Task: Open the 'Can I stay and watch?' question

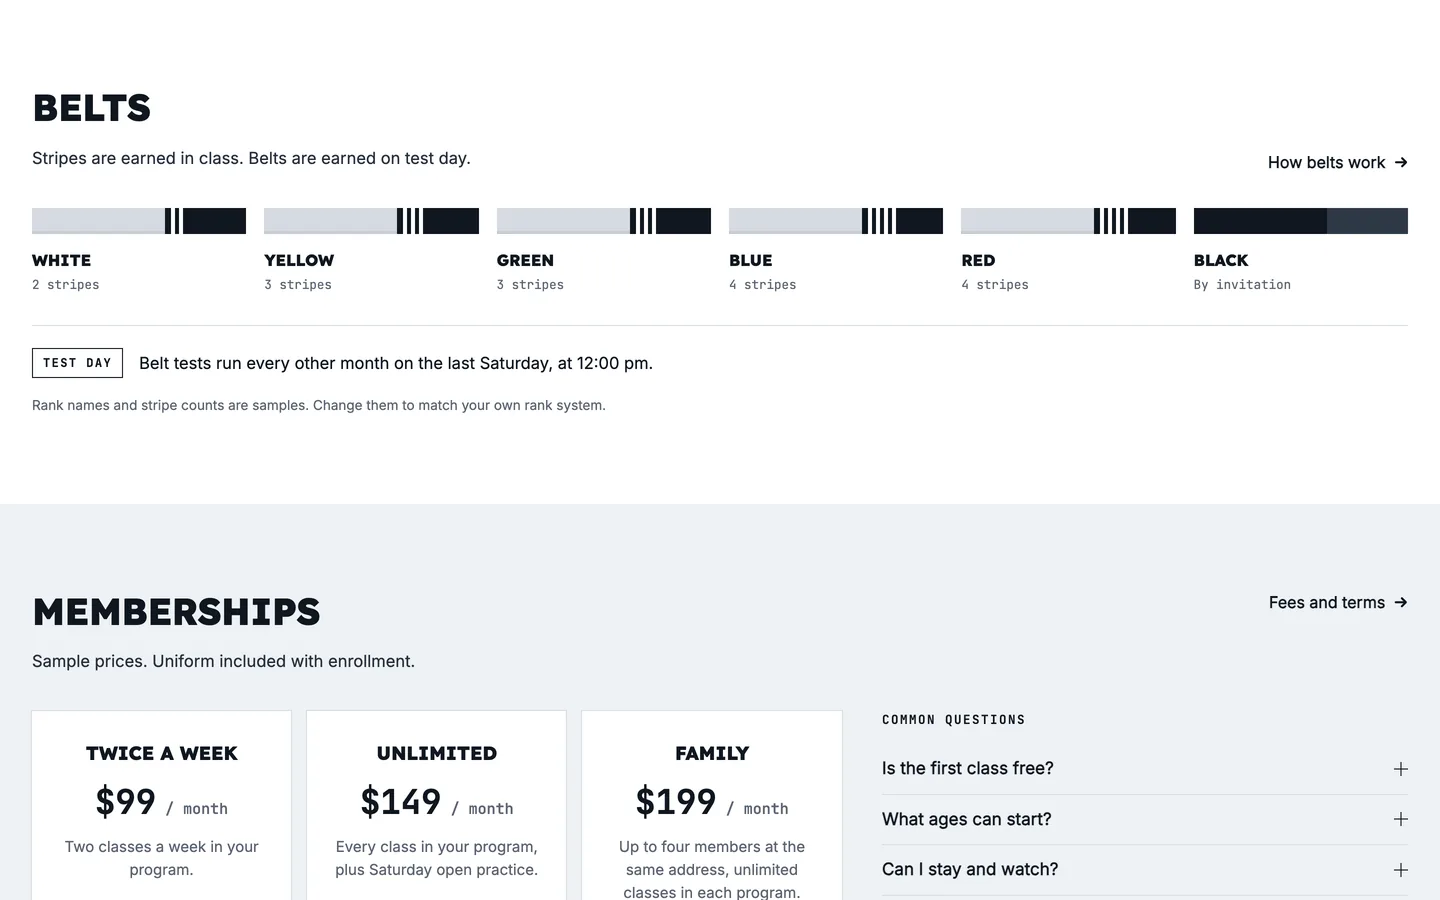Action: (1145, 870)
